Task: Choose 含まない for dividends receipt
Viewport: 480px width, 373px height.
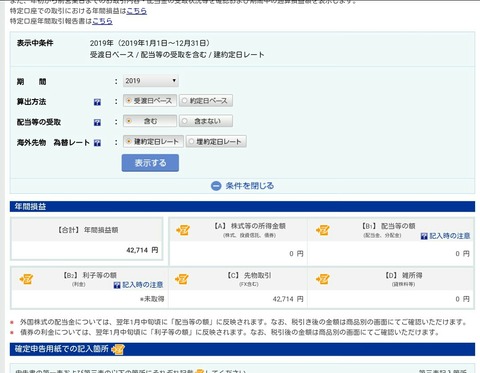Action: (x=206, y=121)
